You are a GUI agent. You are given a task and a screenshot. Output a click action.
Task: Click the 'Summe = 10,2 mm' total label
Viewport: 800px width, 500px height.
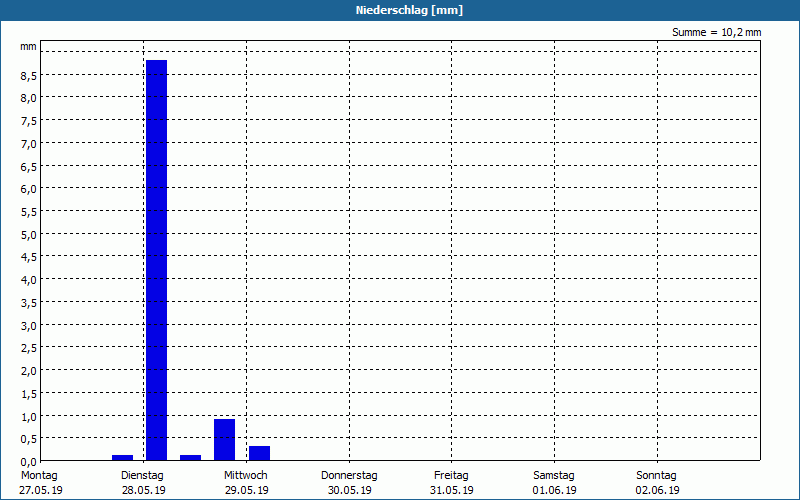[716, 32]
